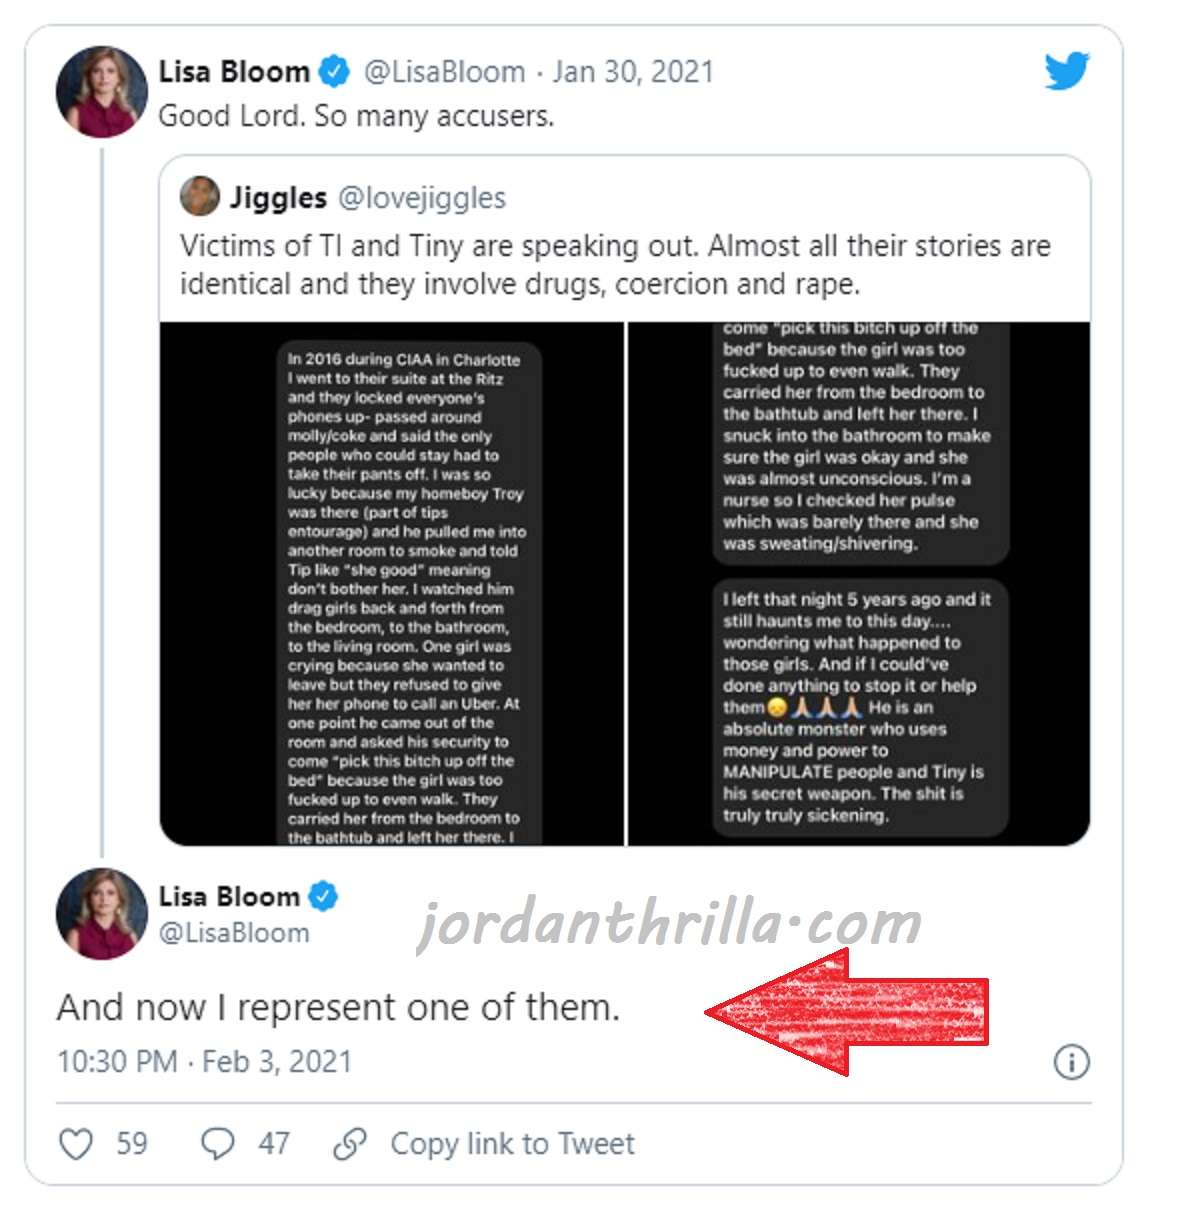
Task: Open the 10:30 PM · Feb 3, 2021 timestamp
Action: point(205,1061)
